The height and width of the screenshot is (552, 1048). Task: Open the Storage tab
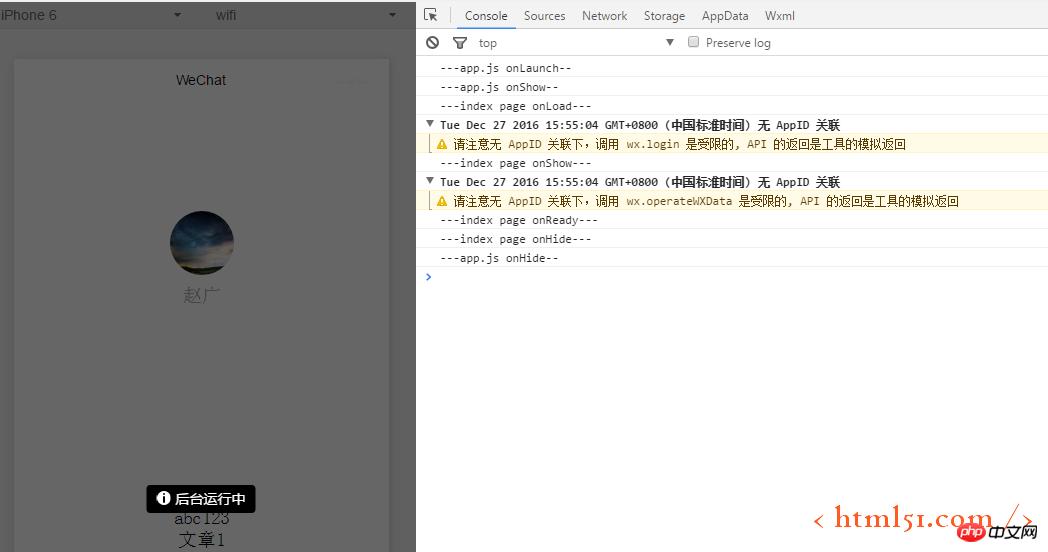coord(664,16)
